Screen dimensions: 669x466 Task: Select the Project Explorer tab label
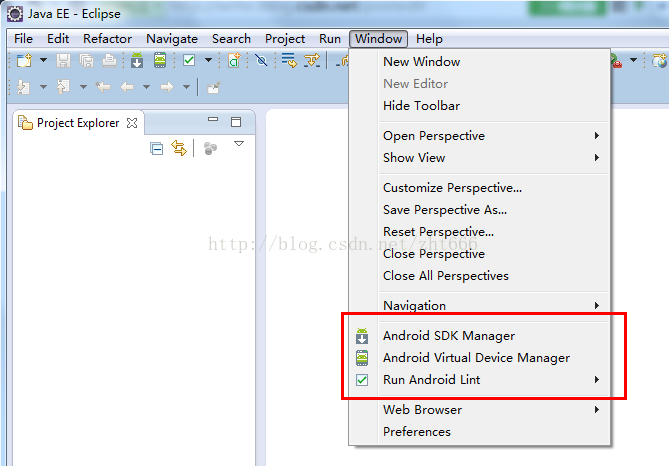[x=78, y=123]
